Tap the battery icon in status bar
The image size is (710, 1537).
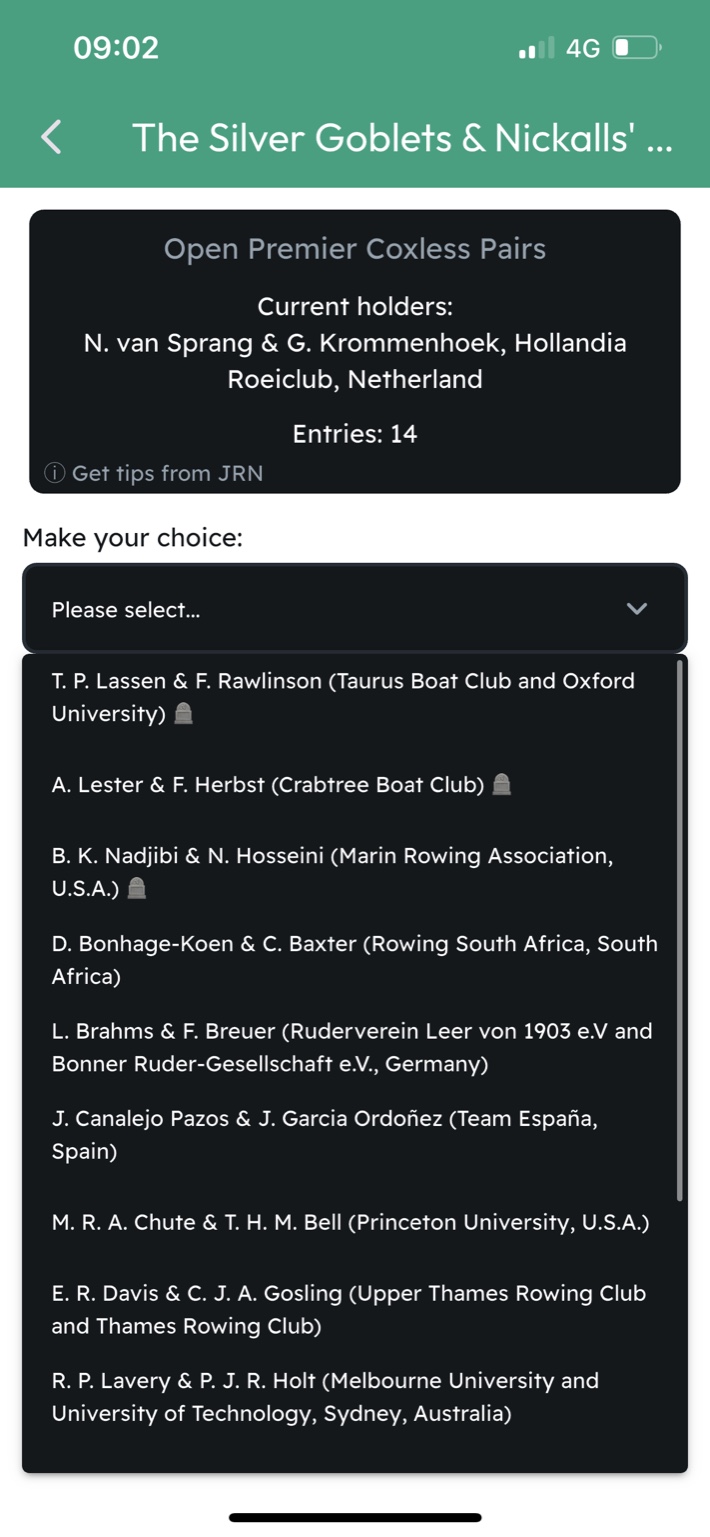click(637, 47)
